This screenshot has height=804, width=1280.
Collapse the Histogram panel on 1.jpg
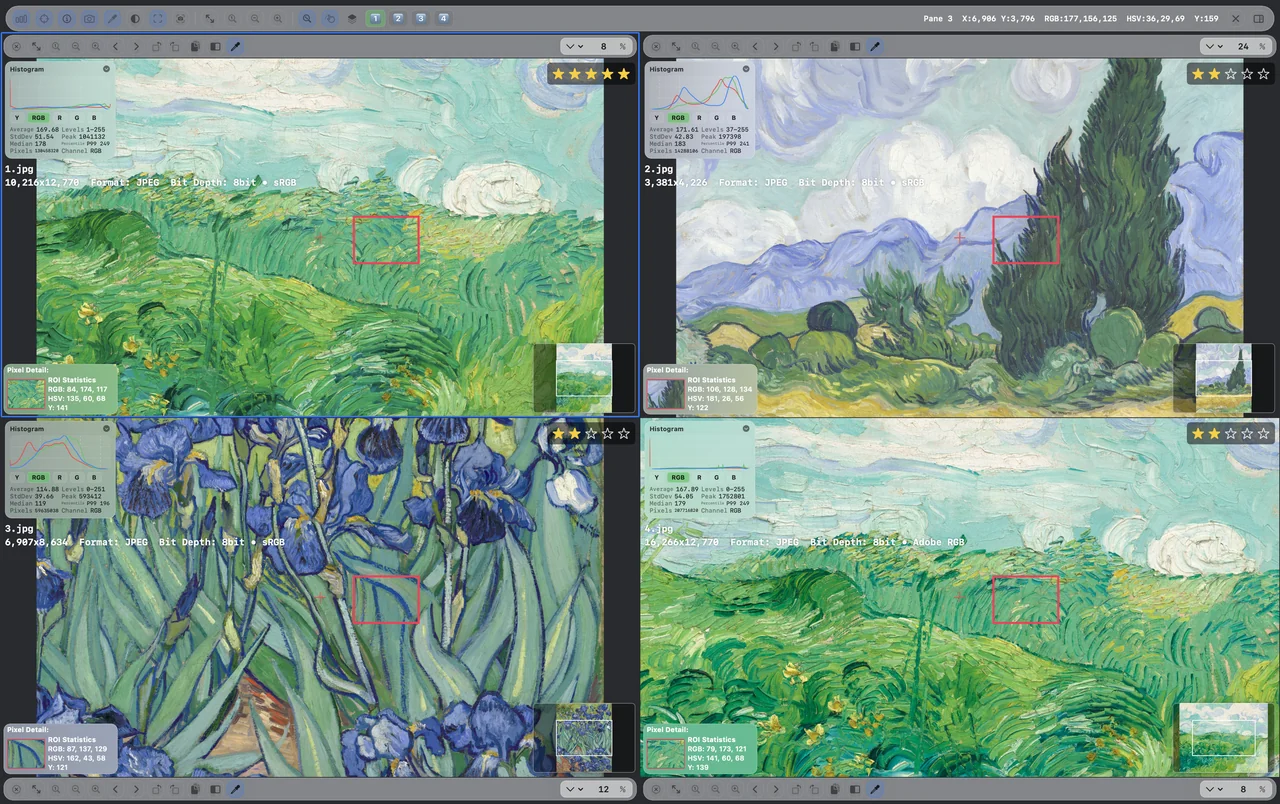point(106,69)
